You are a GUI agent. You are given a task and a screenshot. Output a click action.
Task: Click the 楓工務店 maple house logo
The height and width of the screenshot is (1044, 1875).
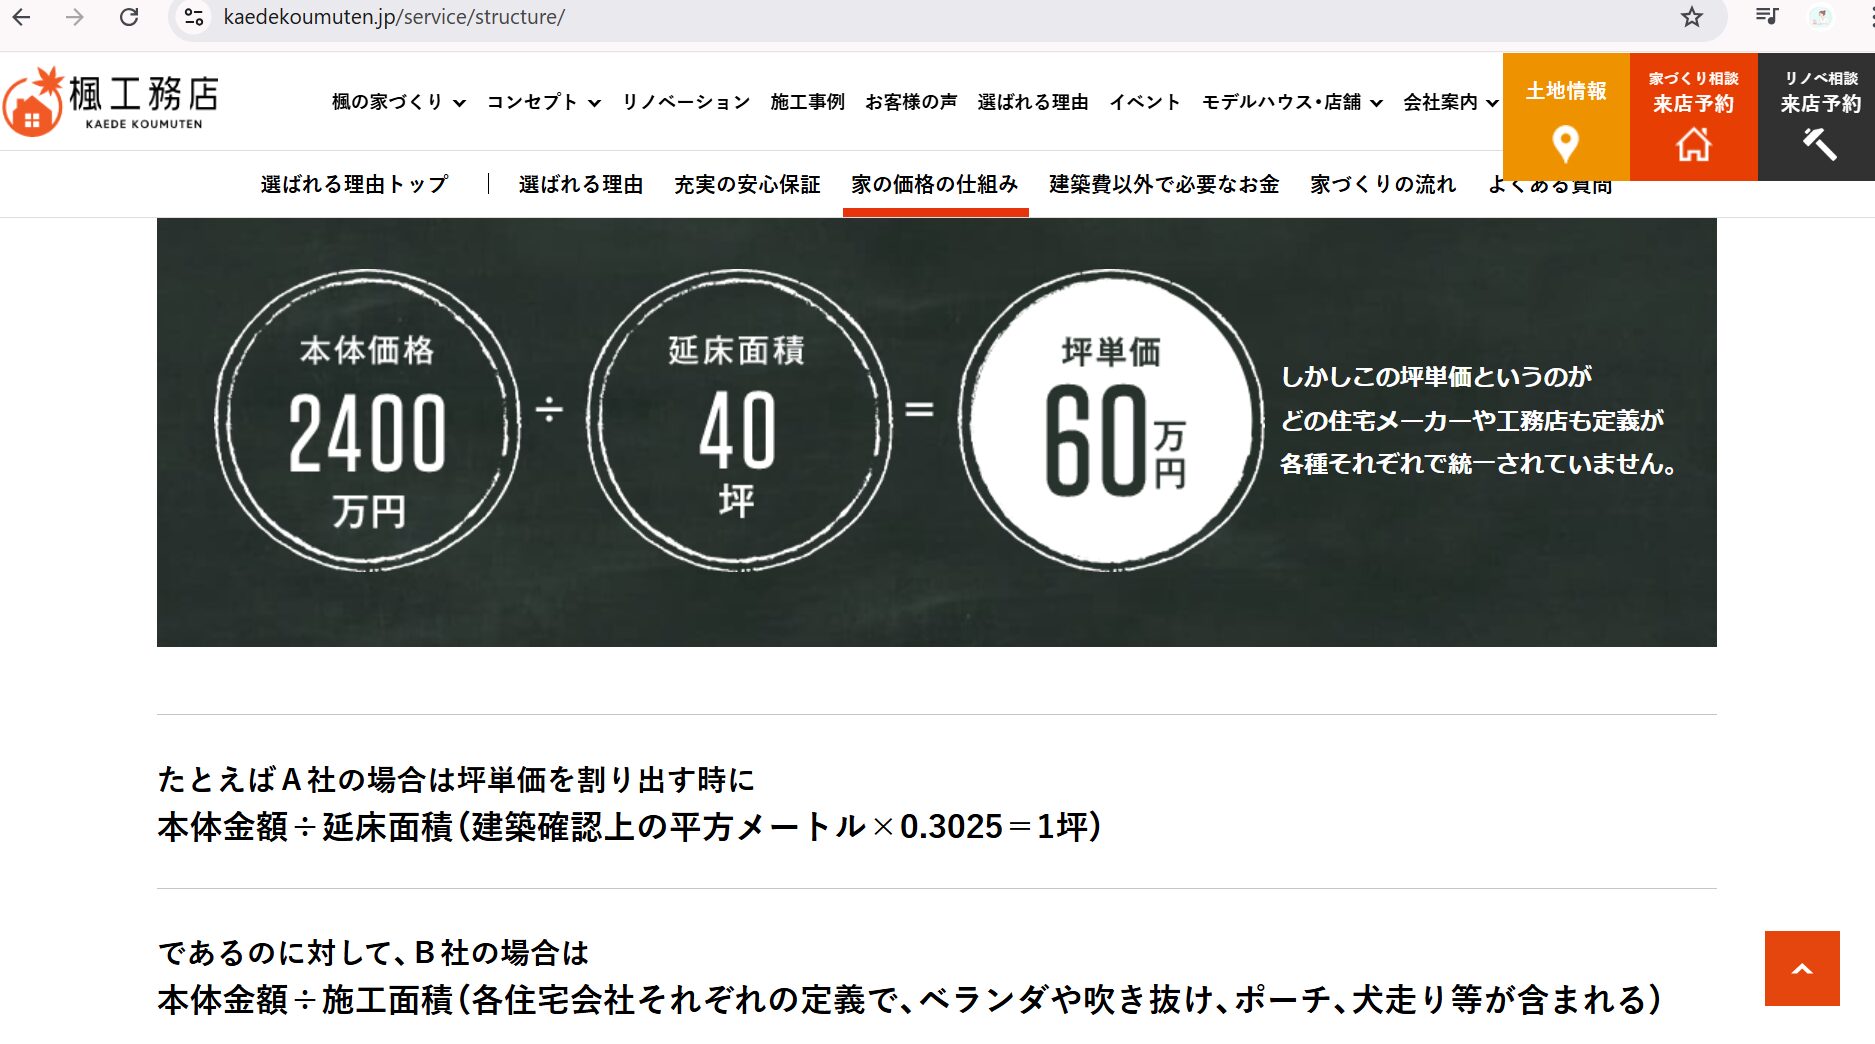(110, 102)
